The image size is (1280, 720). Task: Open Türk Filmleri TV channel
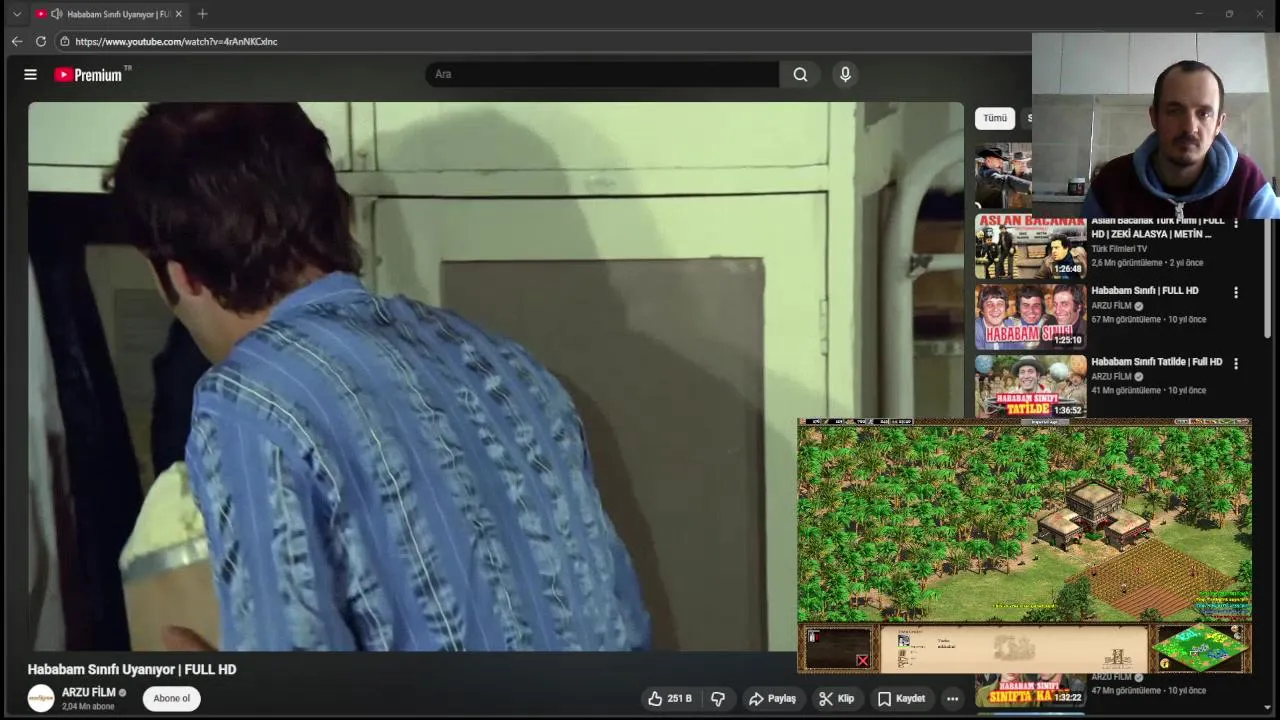(x=1119, y=249)
